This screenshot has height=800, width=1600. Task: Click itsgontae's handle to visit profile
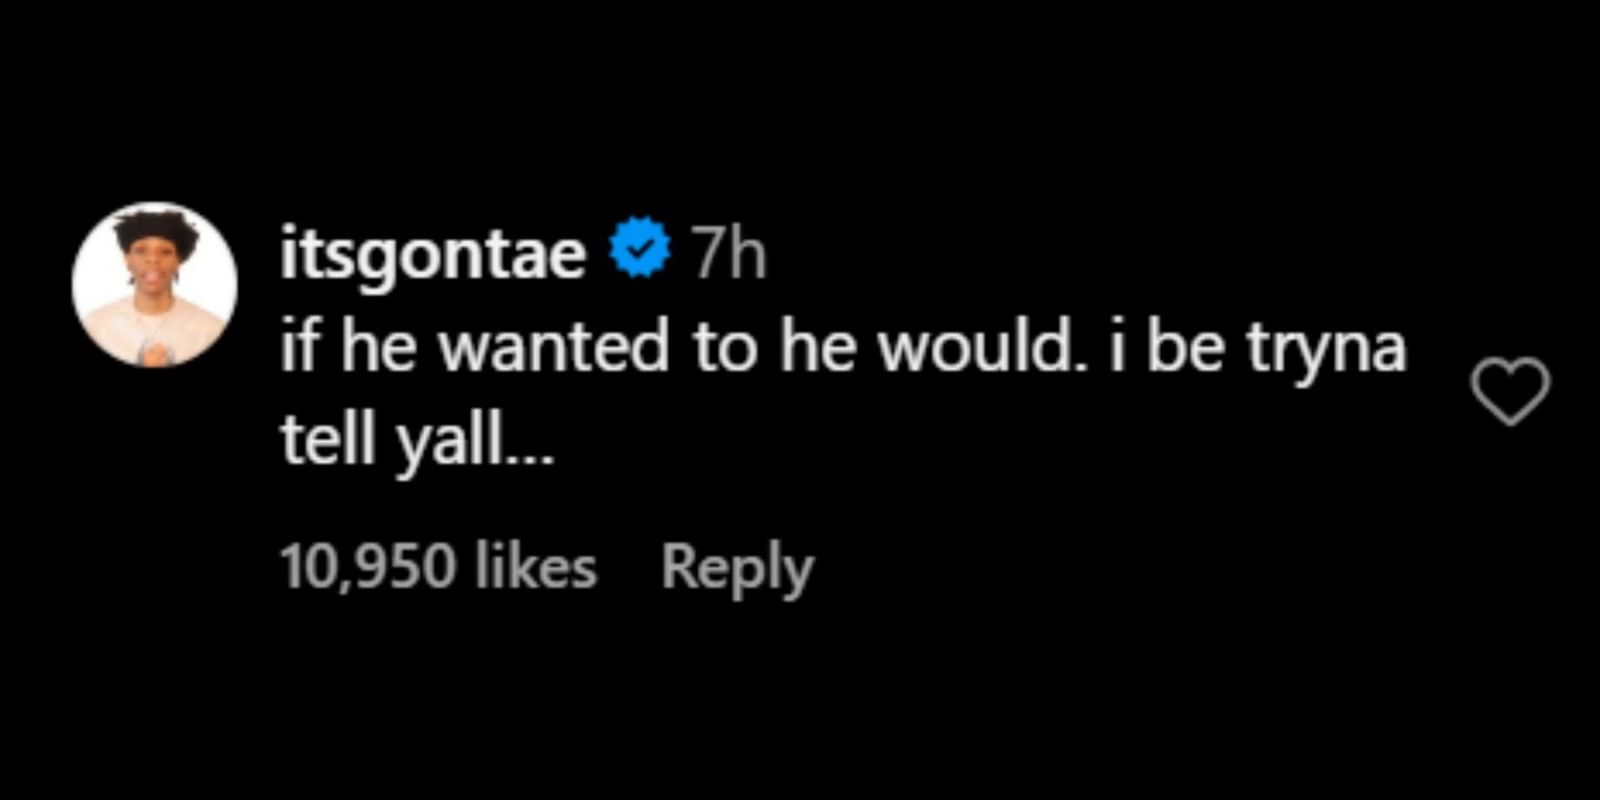pos(430,252)
